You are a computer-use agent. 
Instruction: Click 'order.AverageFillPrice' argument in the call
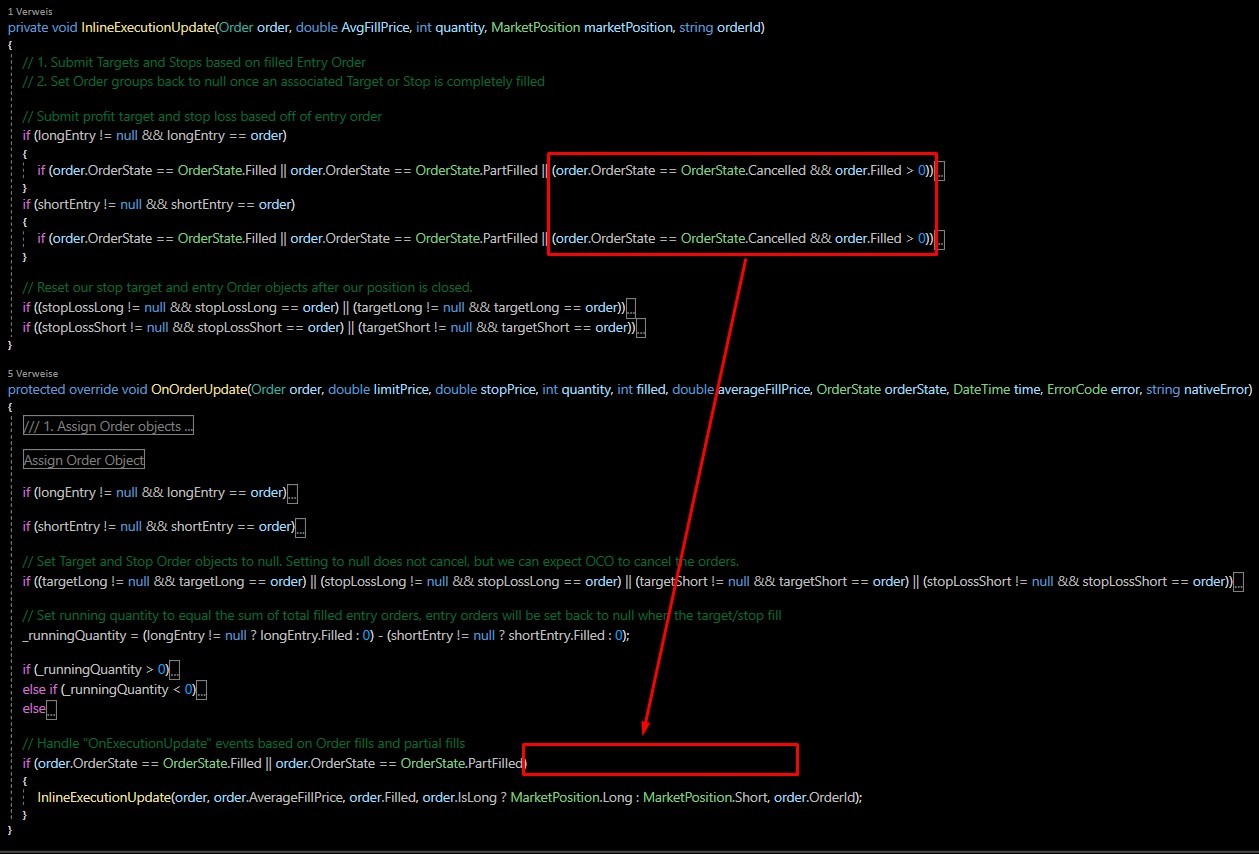click(x=279, y=798)
